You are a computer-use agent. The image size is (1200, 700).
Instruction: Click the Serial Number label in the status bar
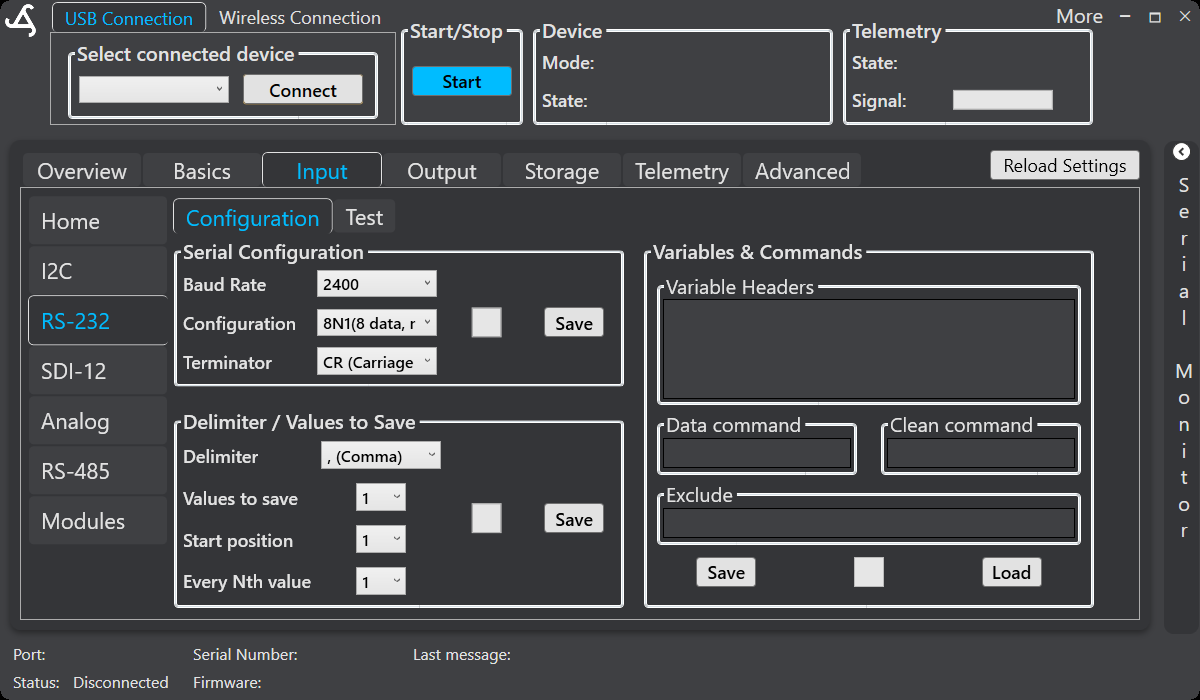[x=245, y=655]
